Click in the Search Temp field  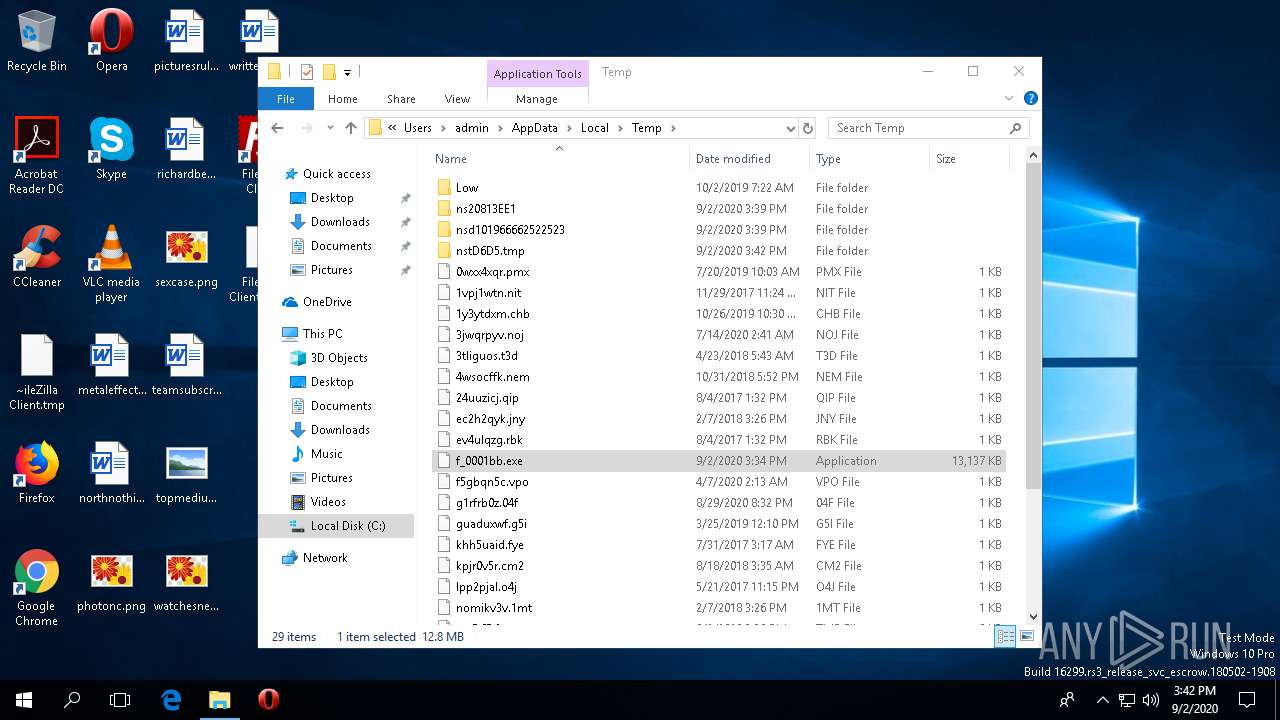[x=927, y=128]
